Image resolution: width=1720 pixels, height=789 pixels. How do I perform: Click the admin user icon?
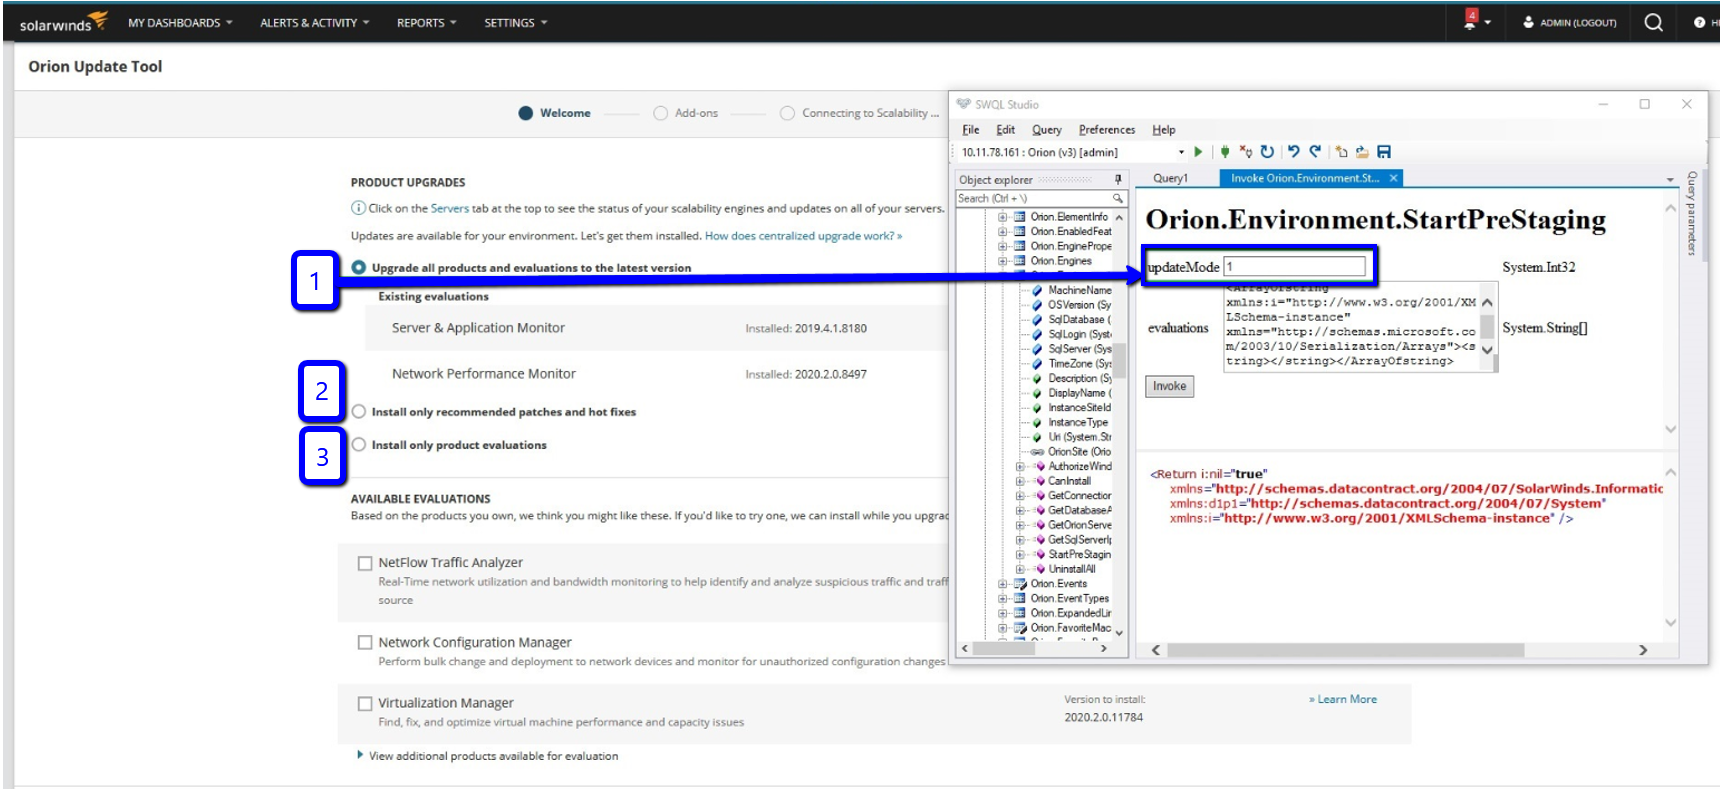click(1528, 22)
